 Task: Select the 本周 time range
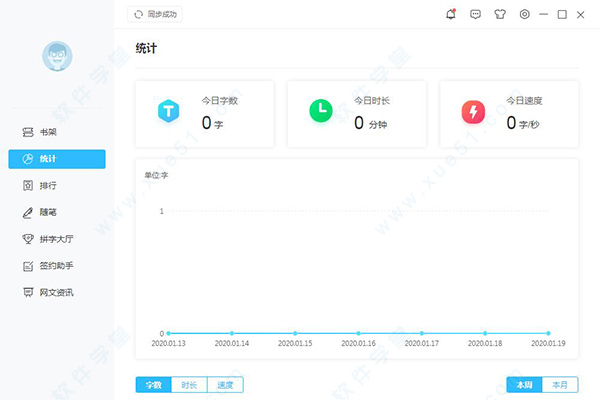tap(524, 385)
